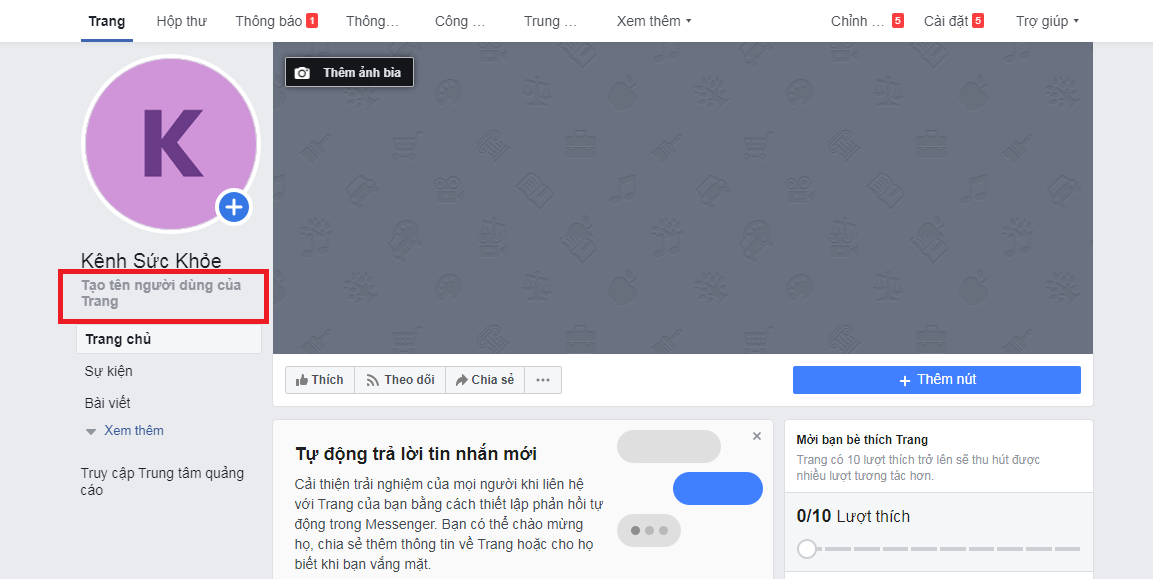
Task: Click Tạo tên người dùng của Trang link
Action: pos(161,293)
